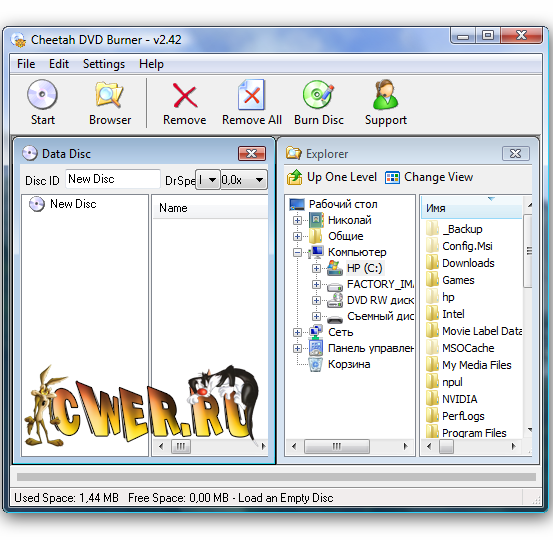Click the Up One Level folder icon

pos(294,177)
